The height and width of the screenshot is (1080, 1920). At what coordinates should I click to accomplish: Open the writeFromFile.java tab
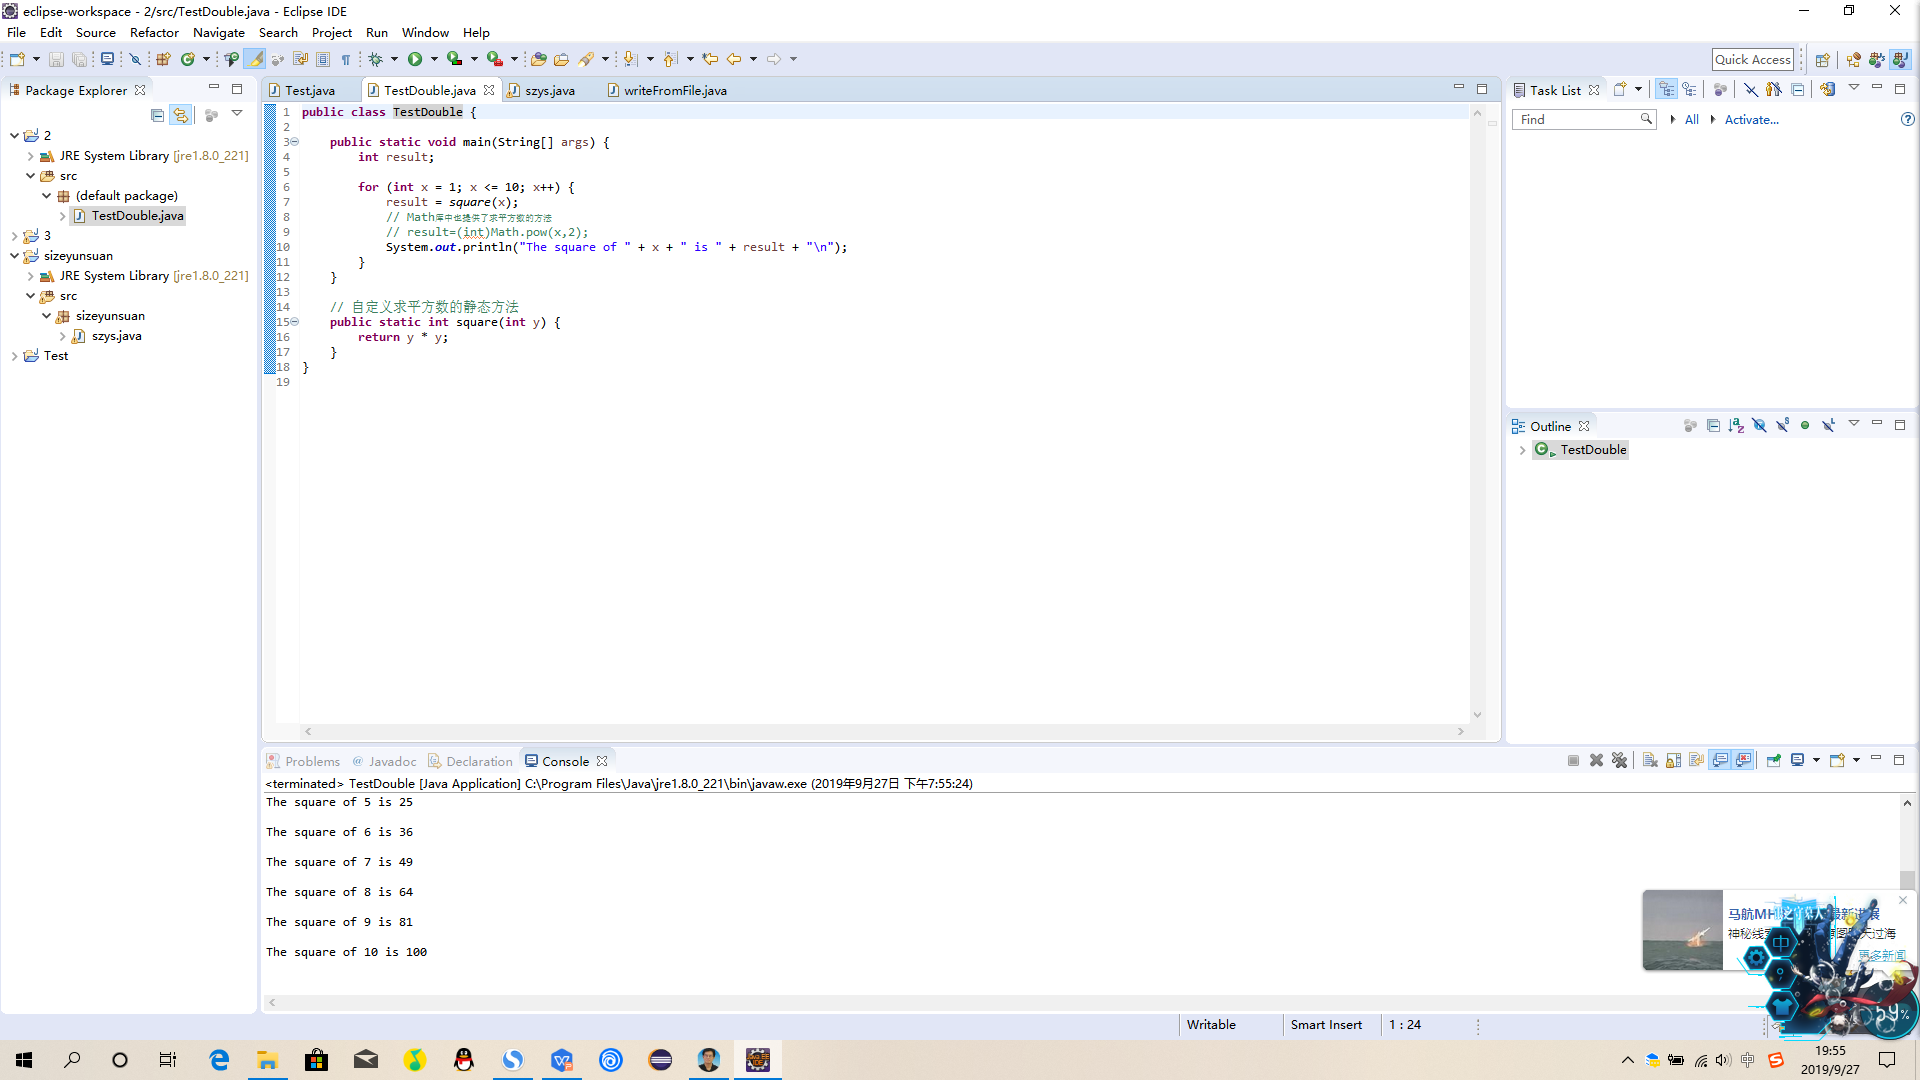[674, 90]
